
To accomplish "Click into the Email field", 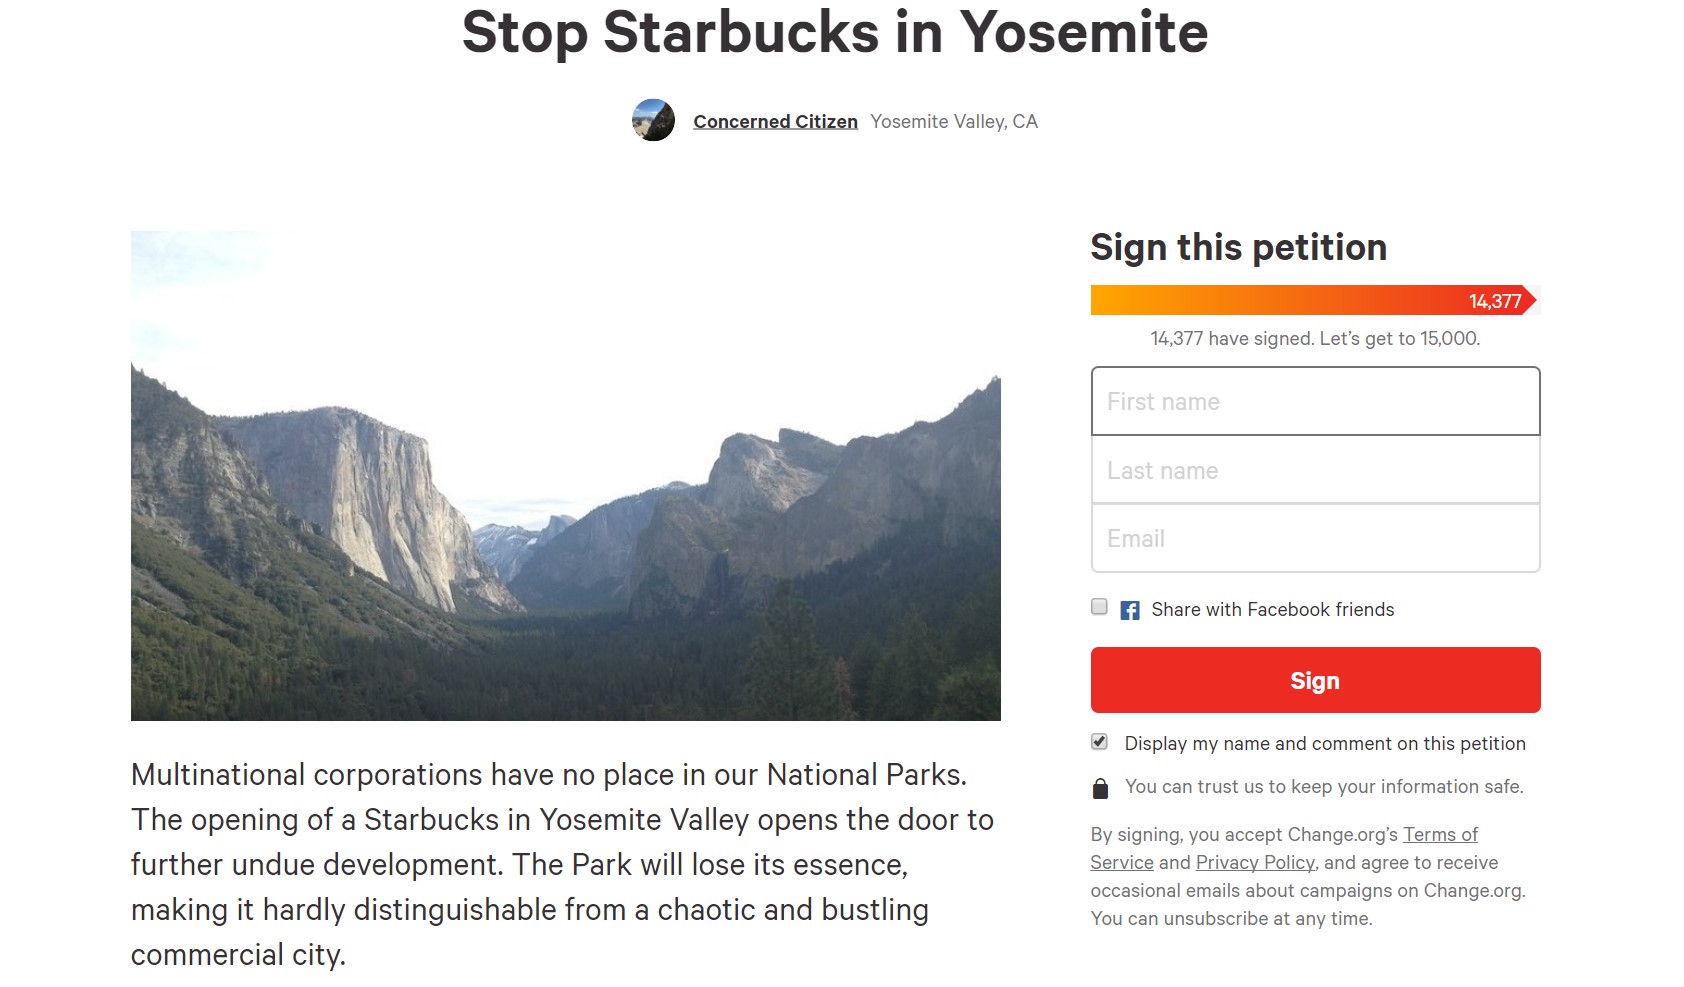I will pos(1315,539).
